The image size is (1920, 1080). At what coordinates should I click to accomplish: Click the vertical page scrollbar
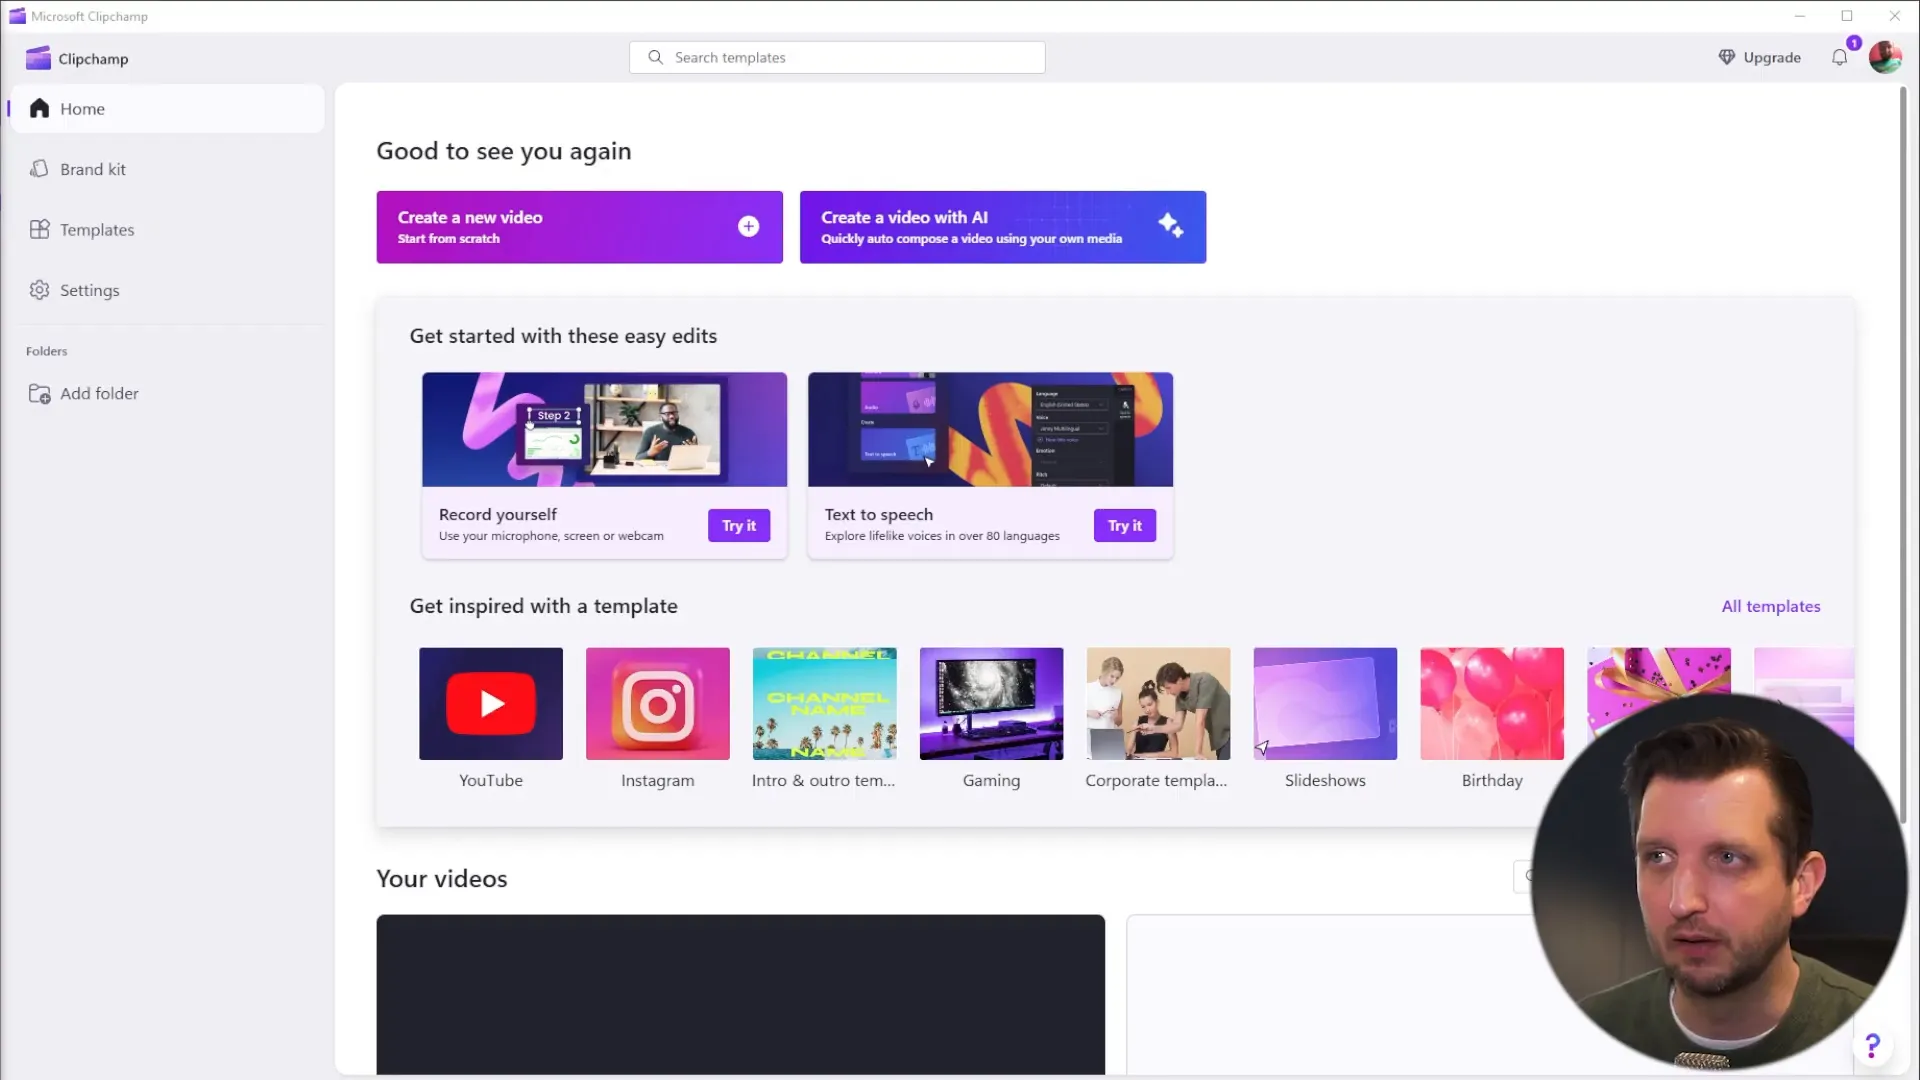click(1903, 455)
